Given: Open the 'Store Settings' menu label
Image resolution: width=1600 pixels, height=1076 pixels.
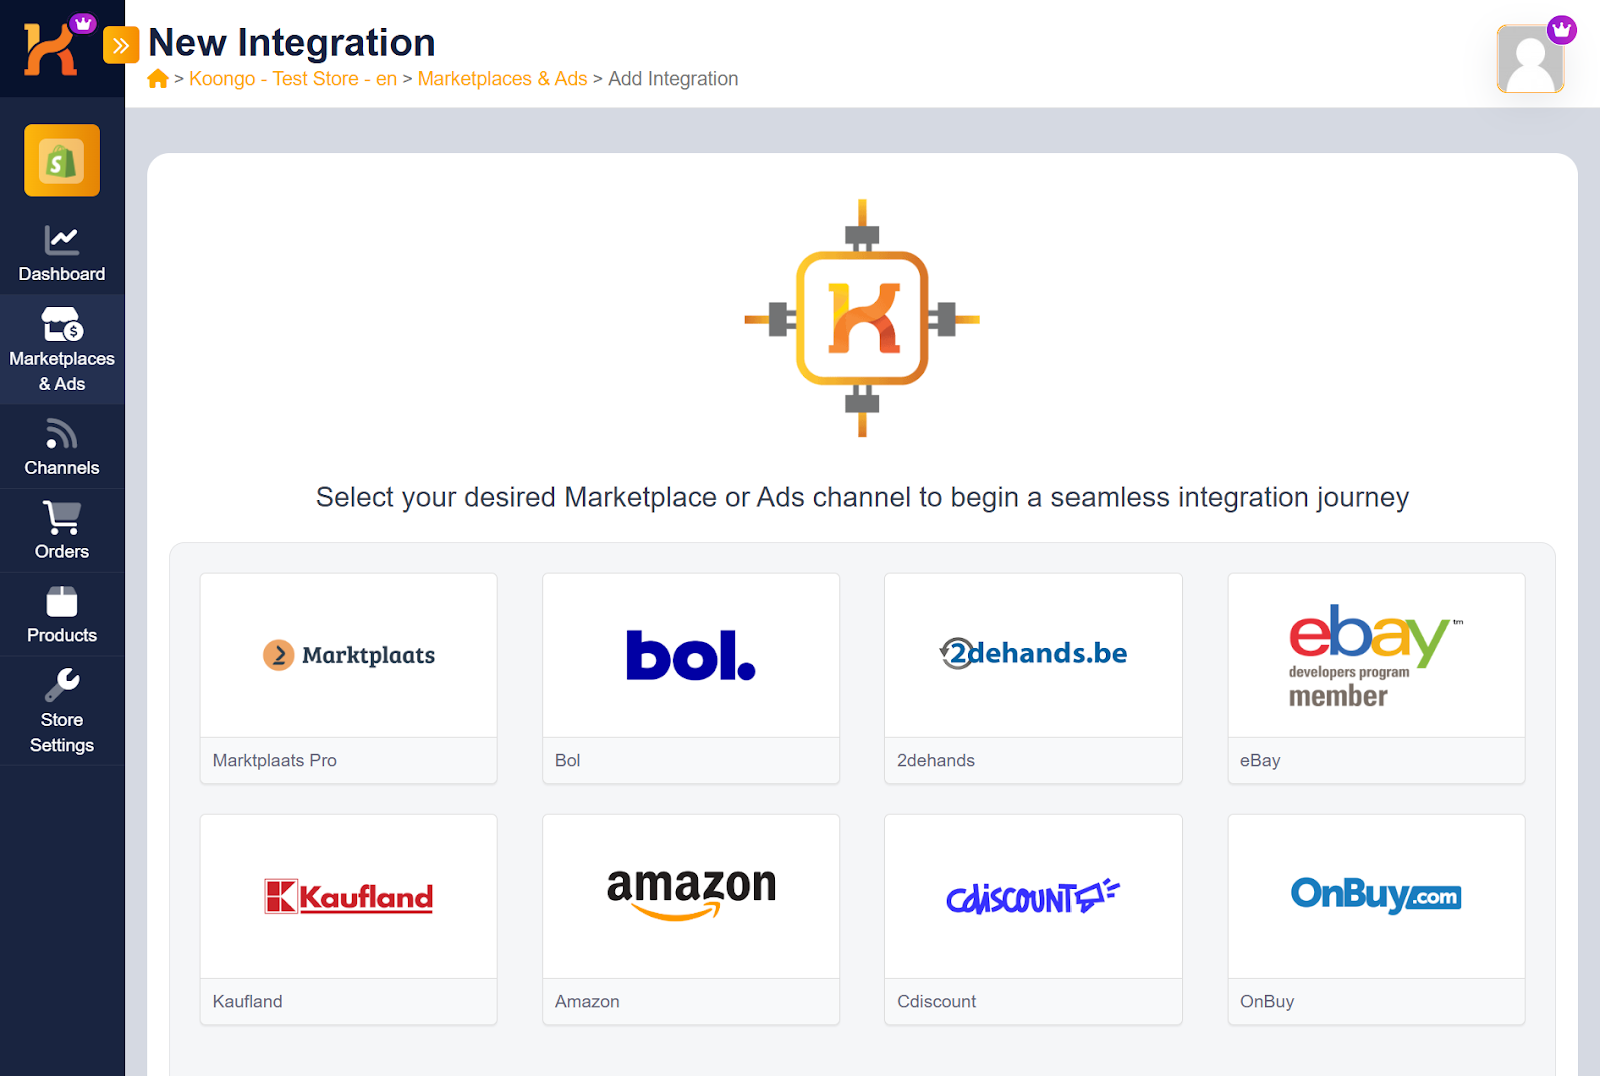Looking at the screenshot, I should pyautogui.click(x=62, y=732).
